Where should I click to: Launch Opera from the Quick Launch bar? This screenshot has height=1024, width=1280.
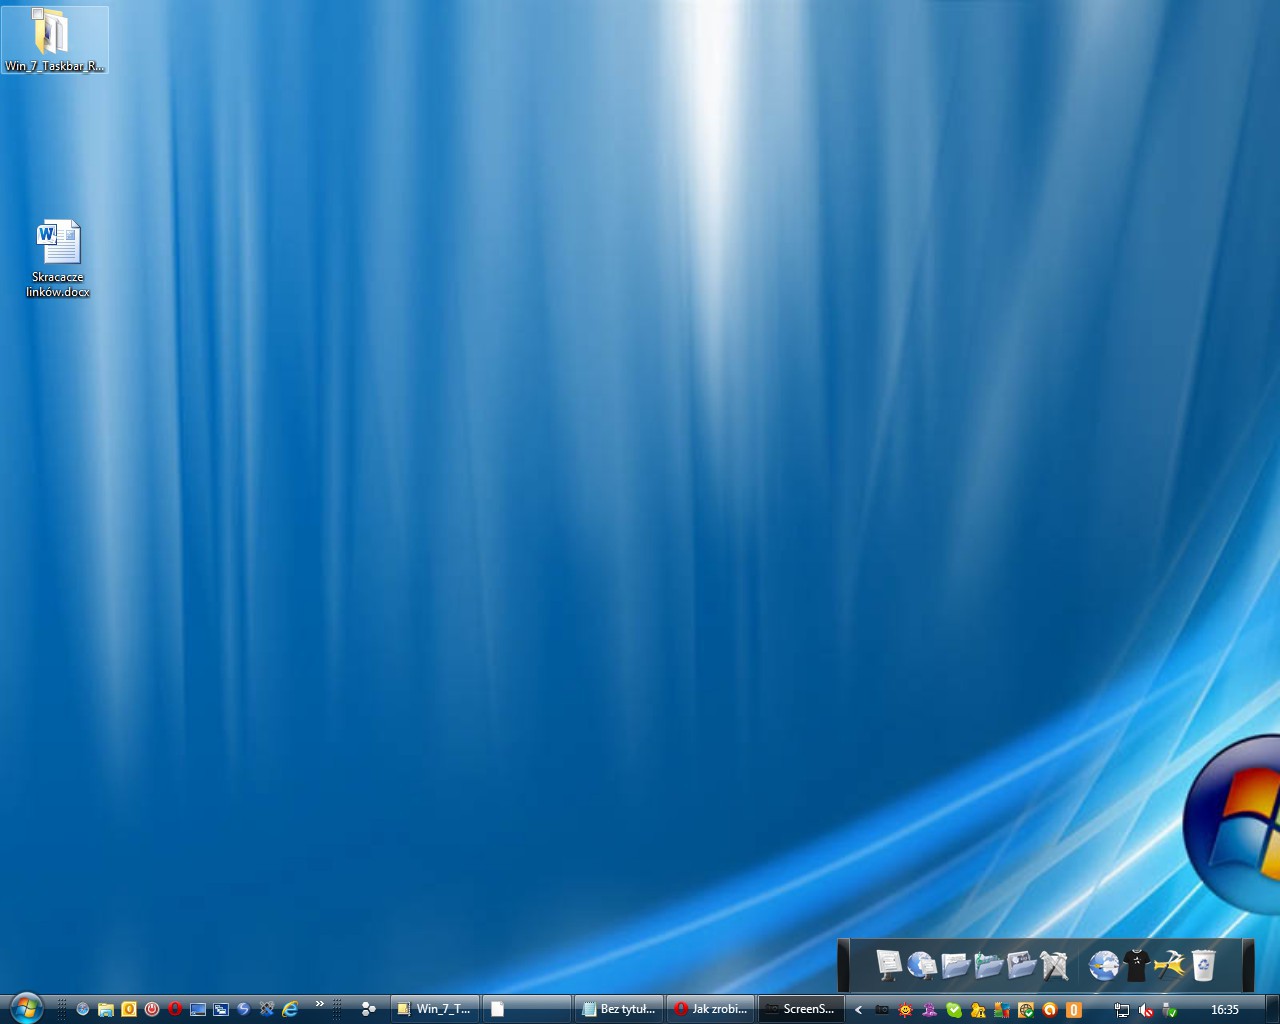175,1009
